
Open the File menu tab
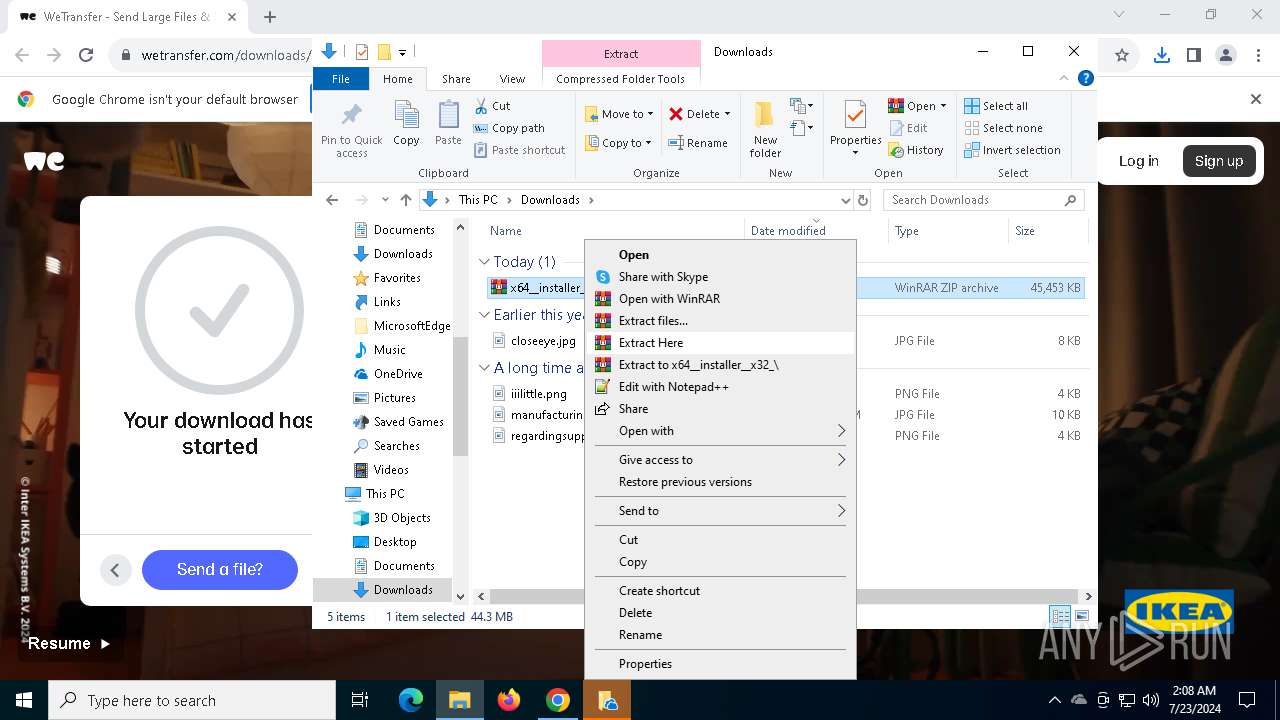point(341,79)
